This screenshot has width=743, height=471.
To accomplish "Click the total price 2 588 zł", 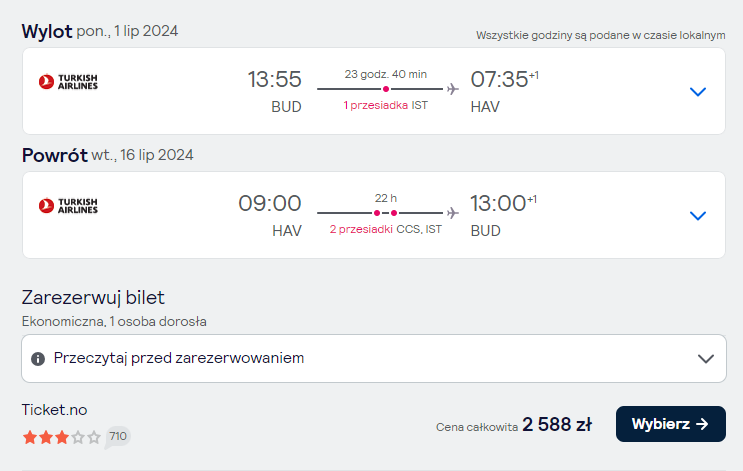I will tap(557, 425).
